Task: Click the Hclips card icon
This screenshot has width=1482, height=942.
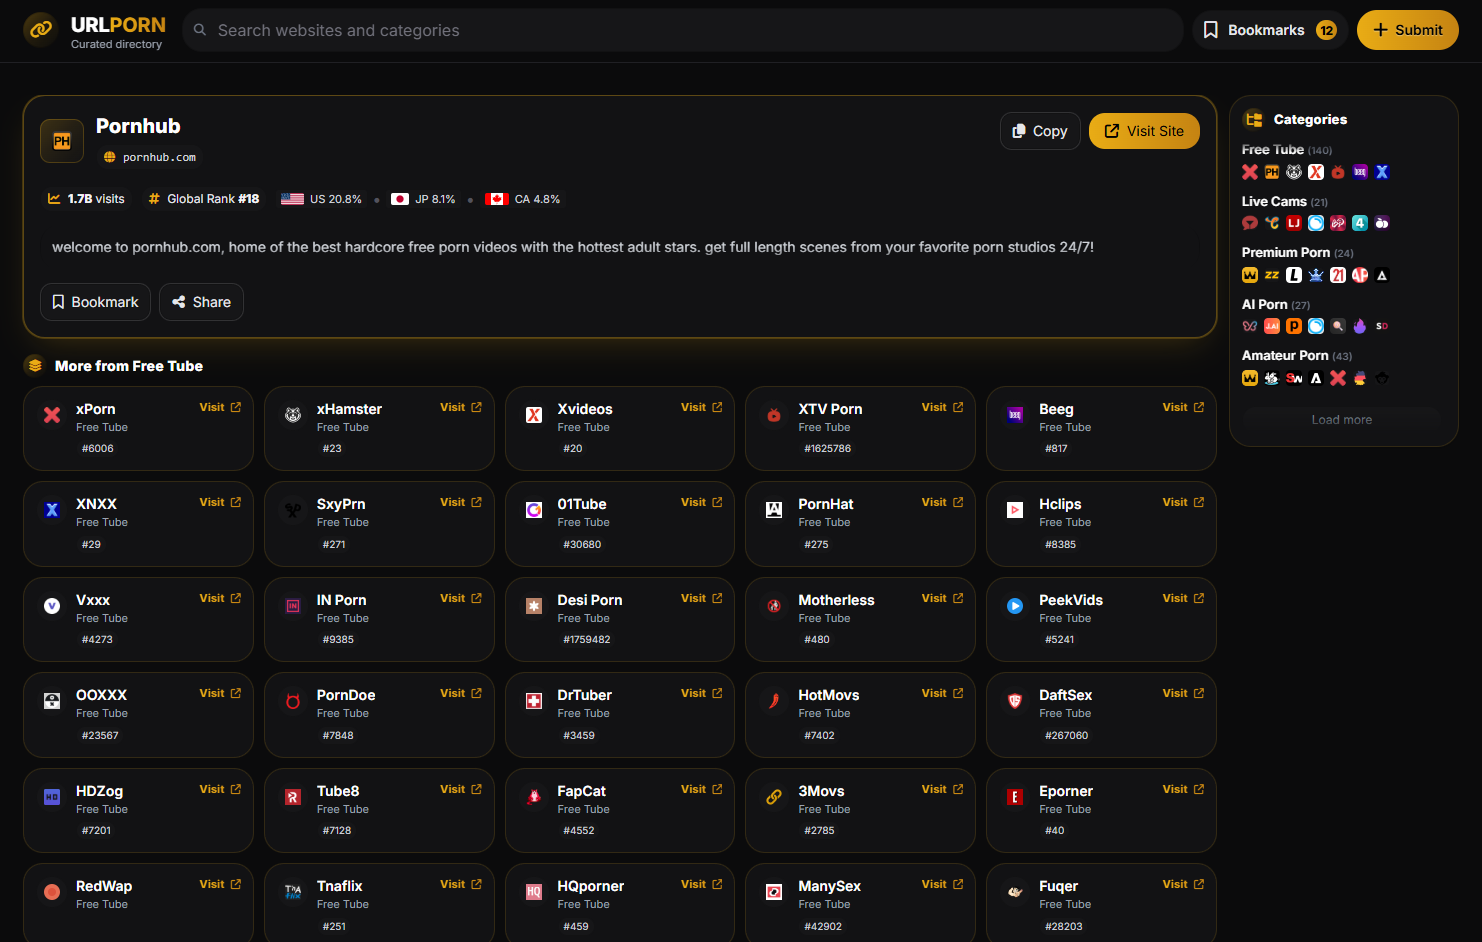Action: pos(1015,510)
